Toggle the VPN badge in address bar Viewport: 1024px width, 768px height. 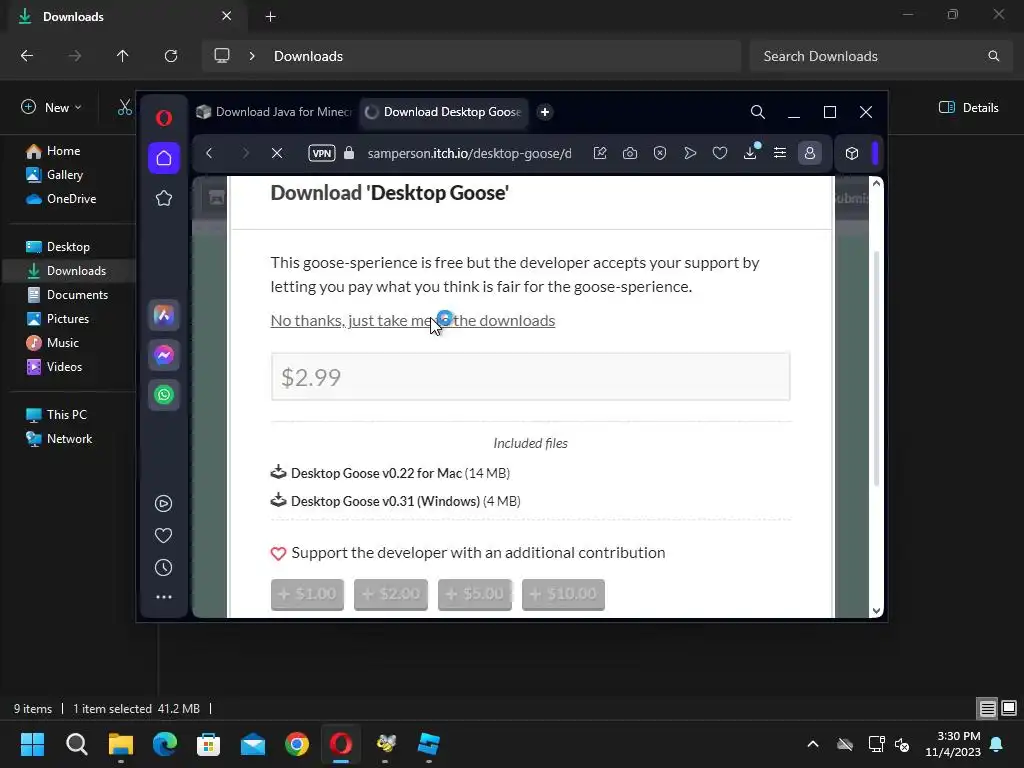[322, 153]
